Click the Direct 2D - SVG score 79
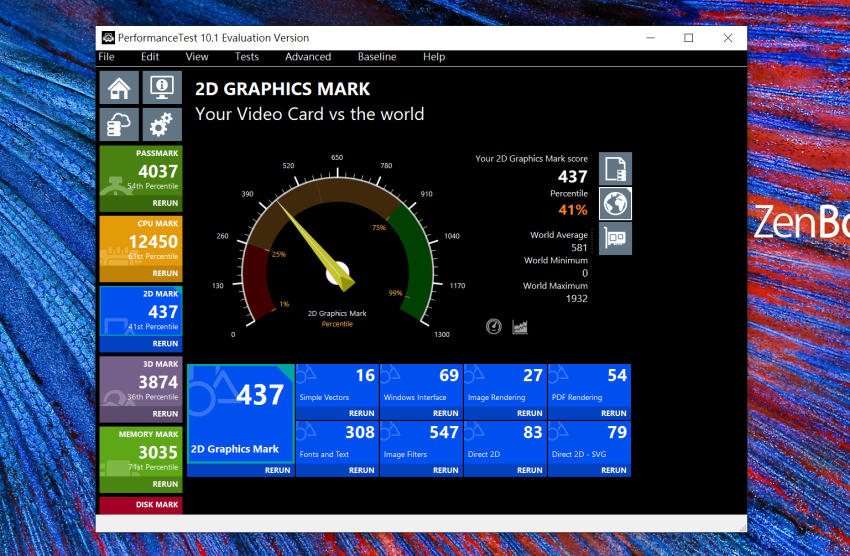The height and width of the screenshot is (556, 850). [x=617, y=432]
